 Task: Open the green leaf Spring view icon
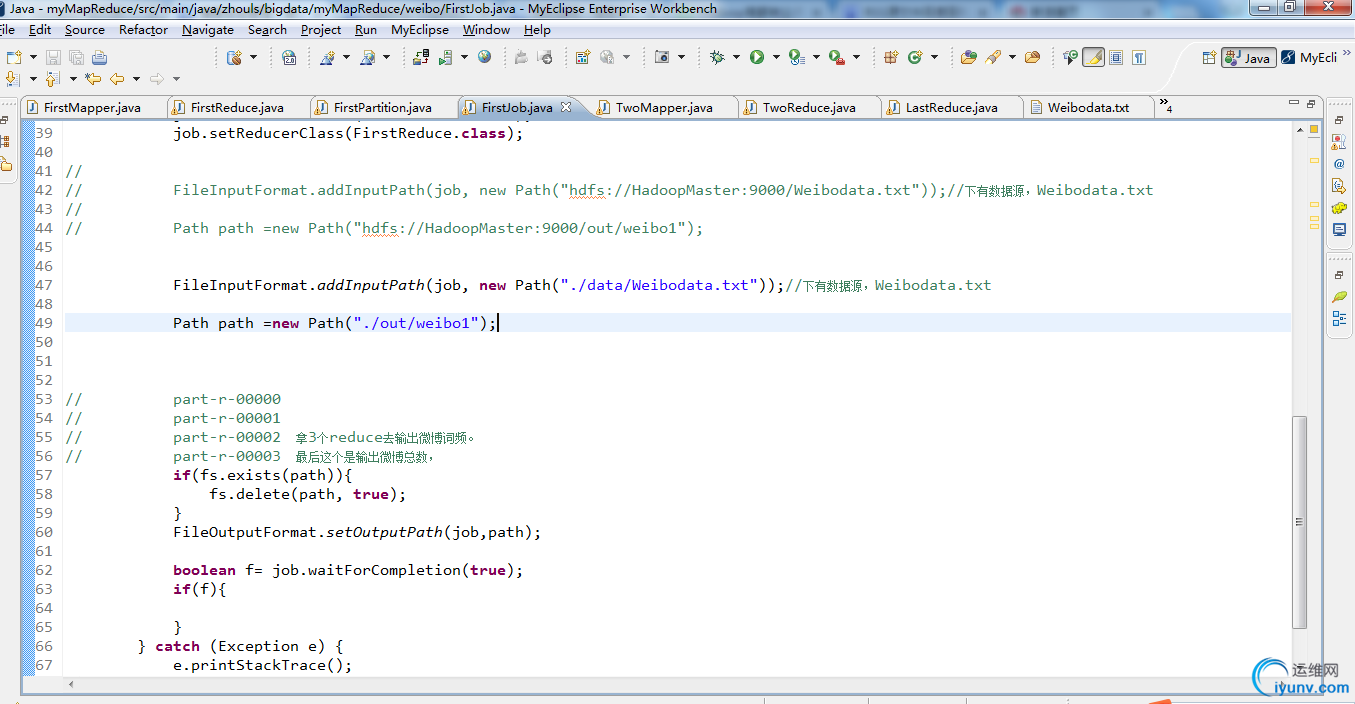1339,297
